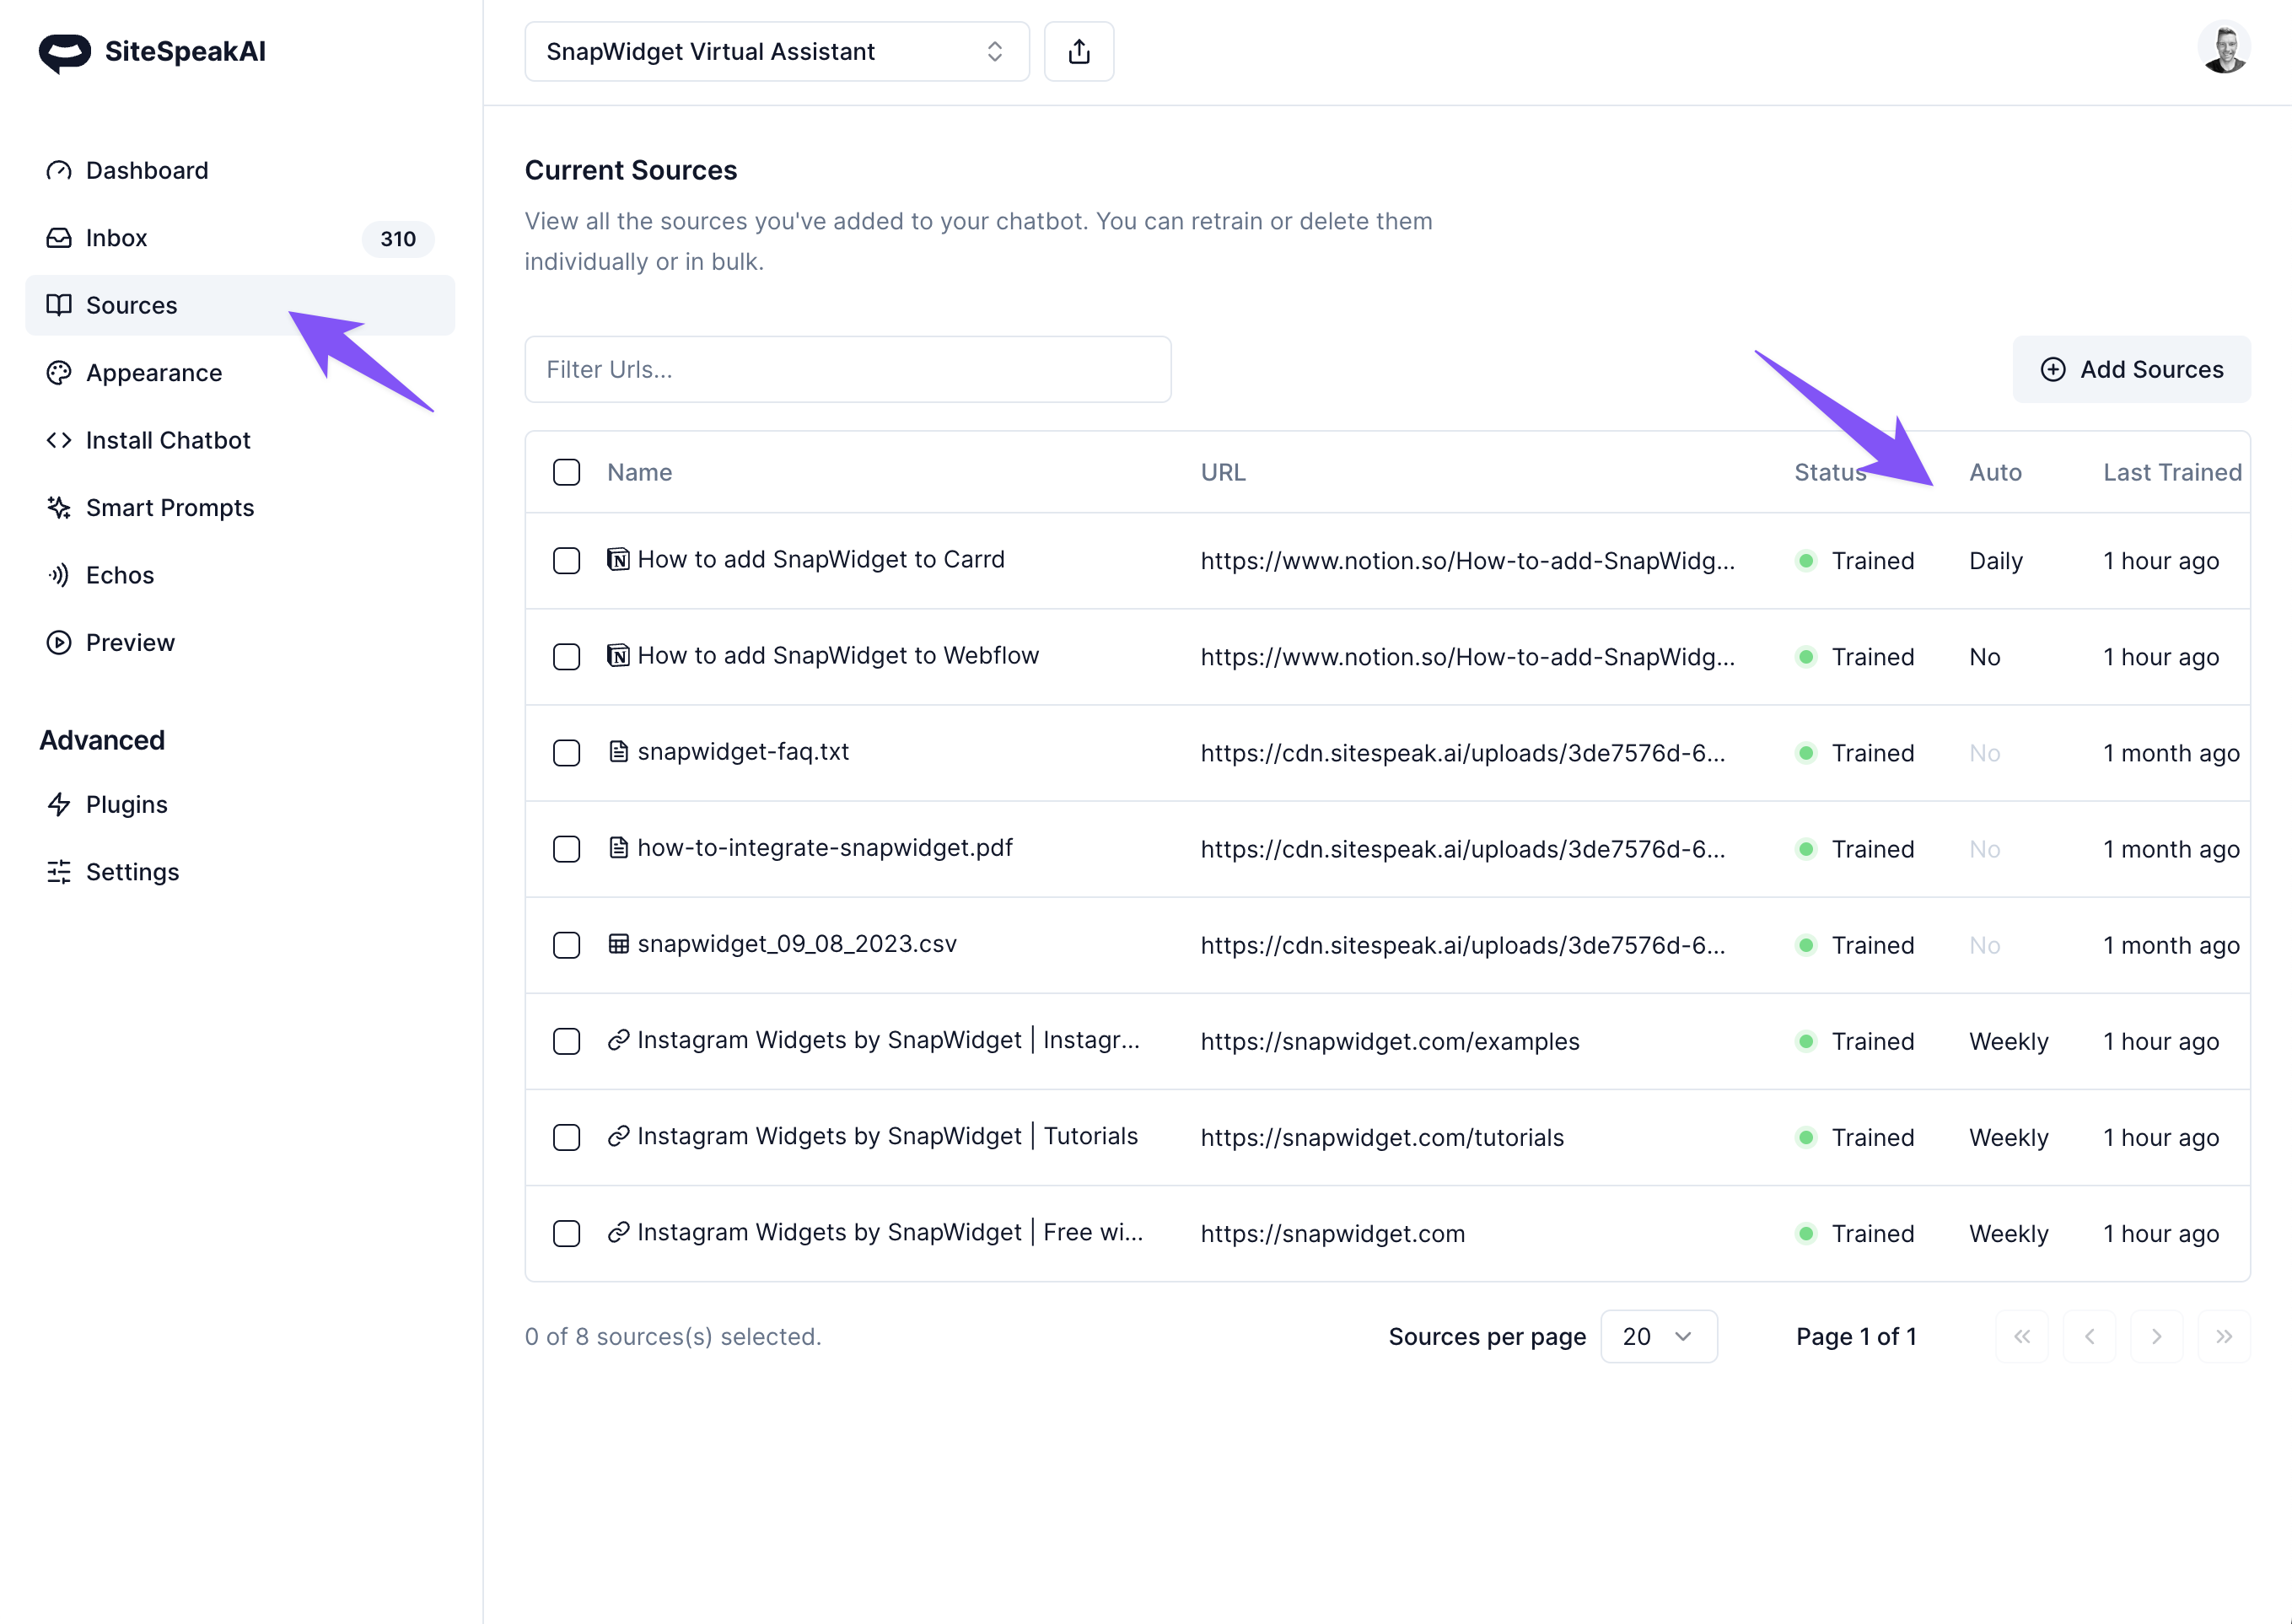The image size is (2292, 1624).
Task: Select the How to add SnapWidget to Webflow checkbox
Action: point(566,656)
